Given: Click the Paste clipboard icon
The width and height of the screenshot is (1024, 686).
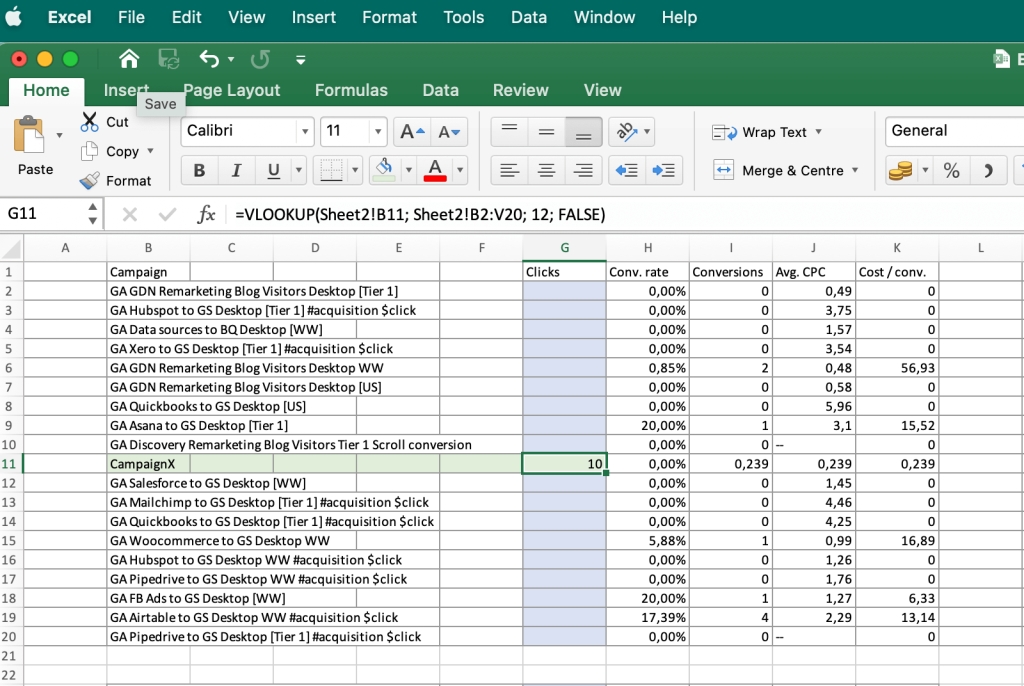Looking at the screenshot, I should (29, 135).
